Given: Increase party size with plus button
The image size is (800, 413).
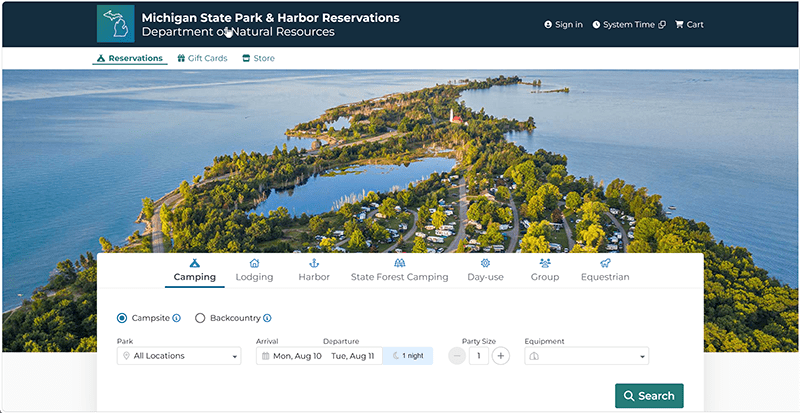Looking at the screenshot, I should tap(501, 356).
